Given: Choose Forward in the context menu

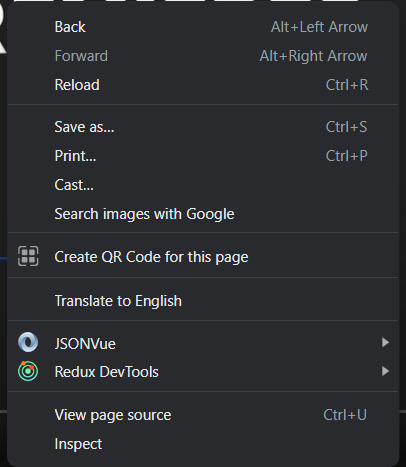Looking at the screenshot, I should (203, 56).
